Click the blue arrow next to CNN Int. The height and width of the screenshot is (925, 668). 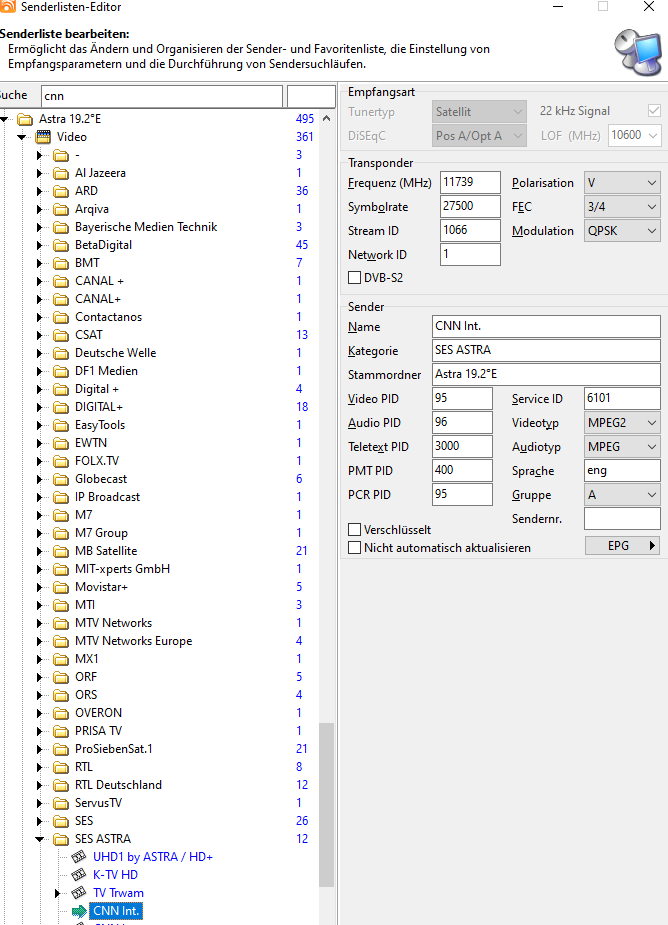pyautogui.click(x=80, y=911)
